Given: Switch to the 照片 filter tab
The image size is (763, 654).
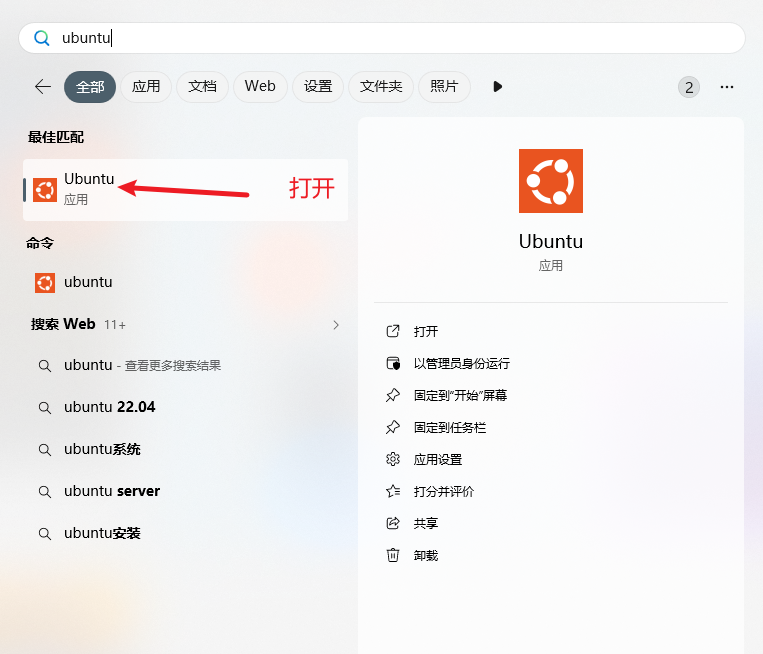Looking at the screenshot, I should click(444, 87).
